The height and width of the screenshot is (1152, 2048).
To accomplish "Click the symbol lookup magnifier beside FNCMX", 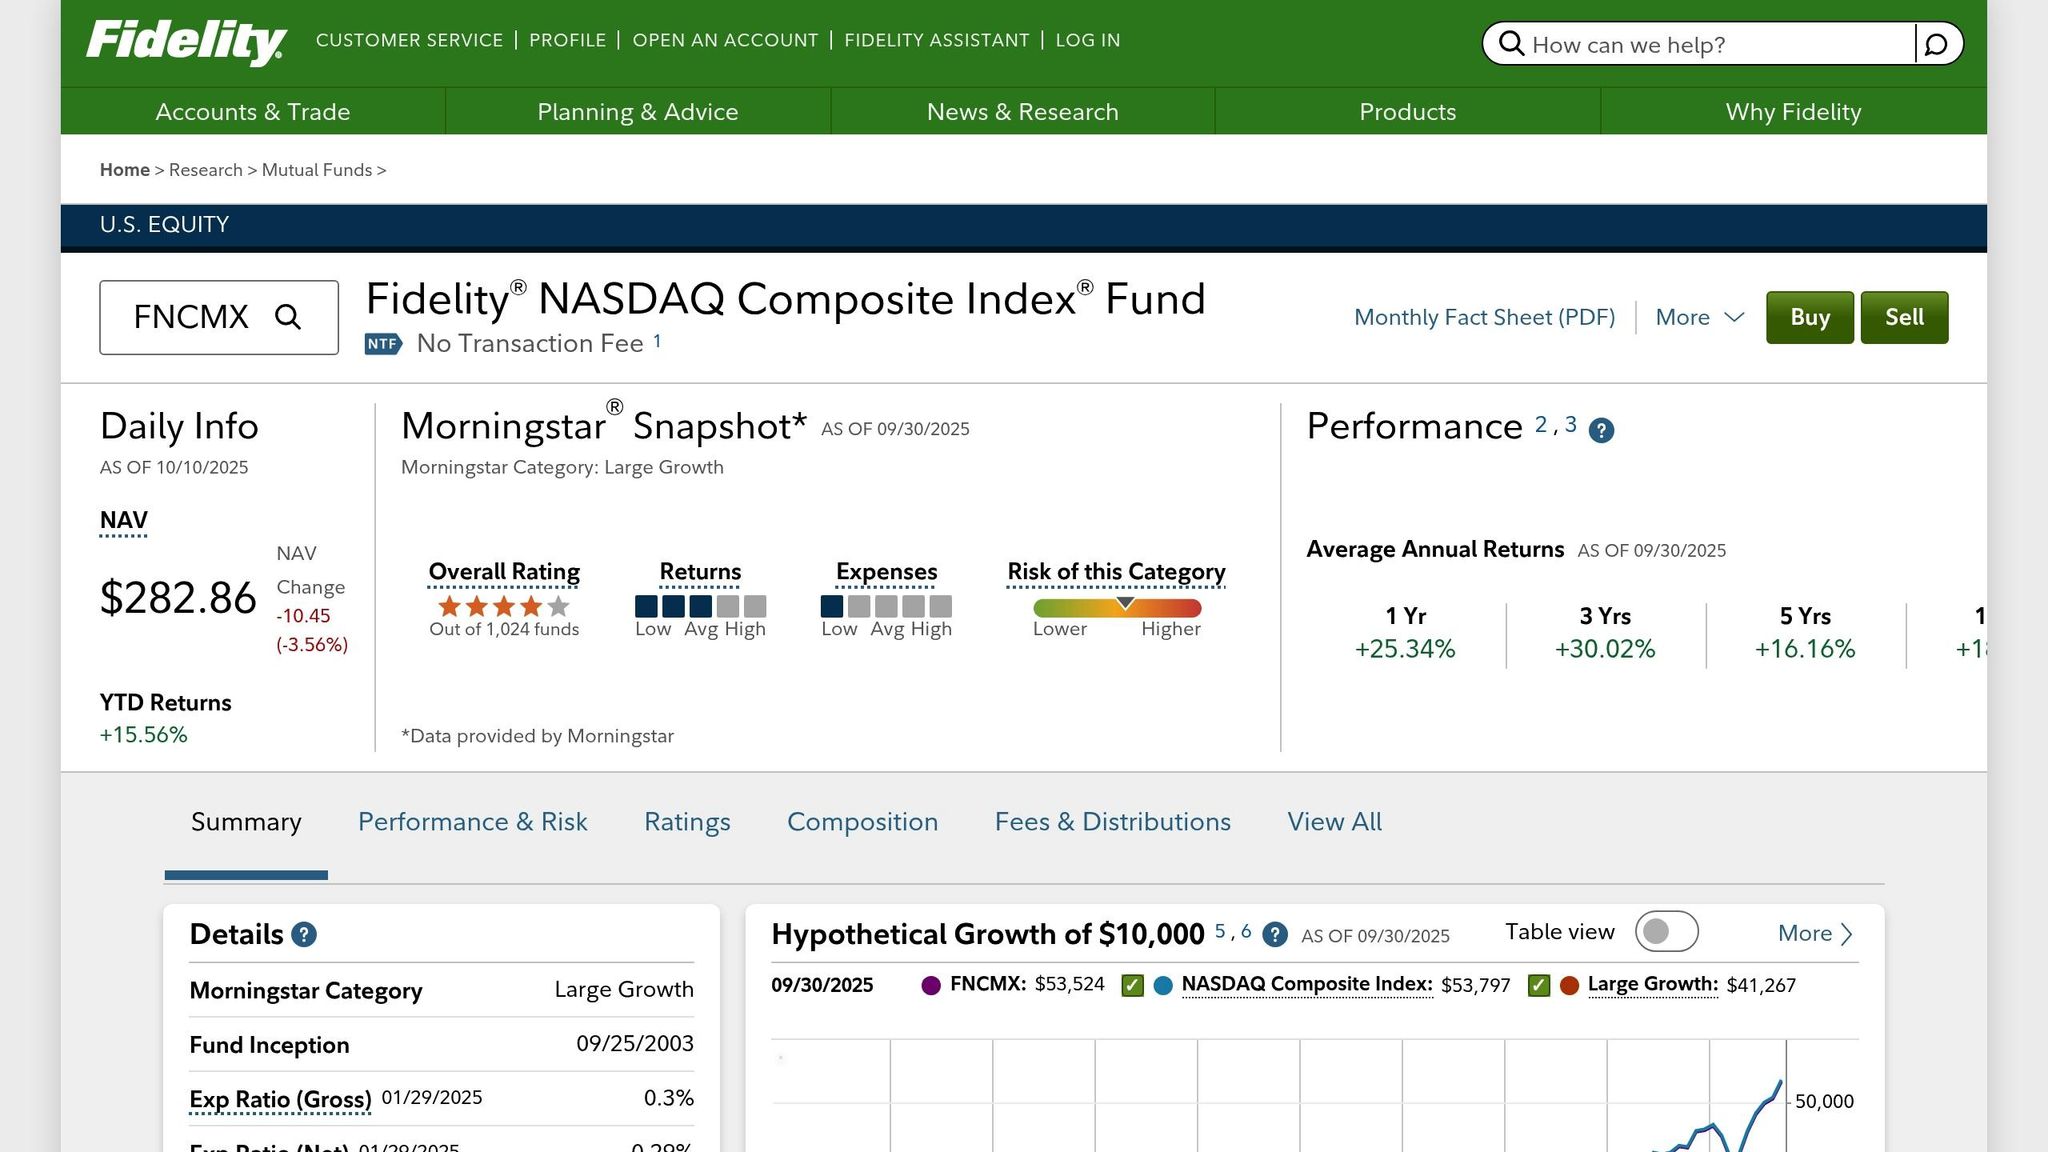I will point(289,318).
